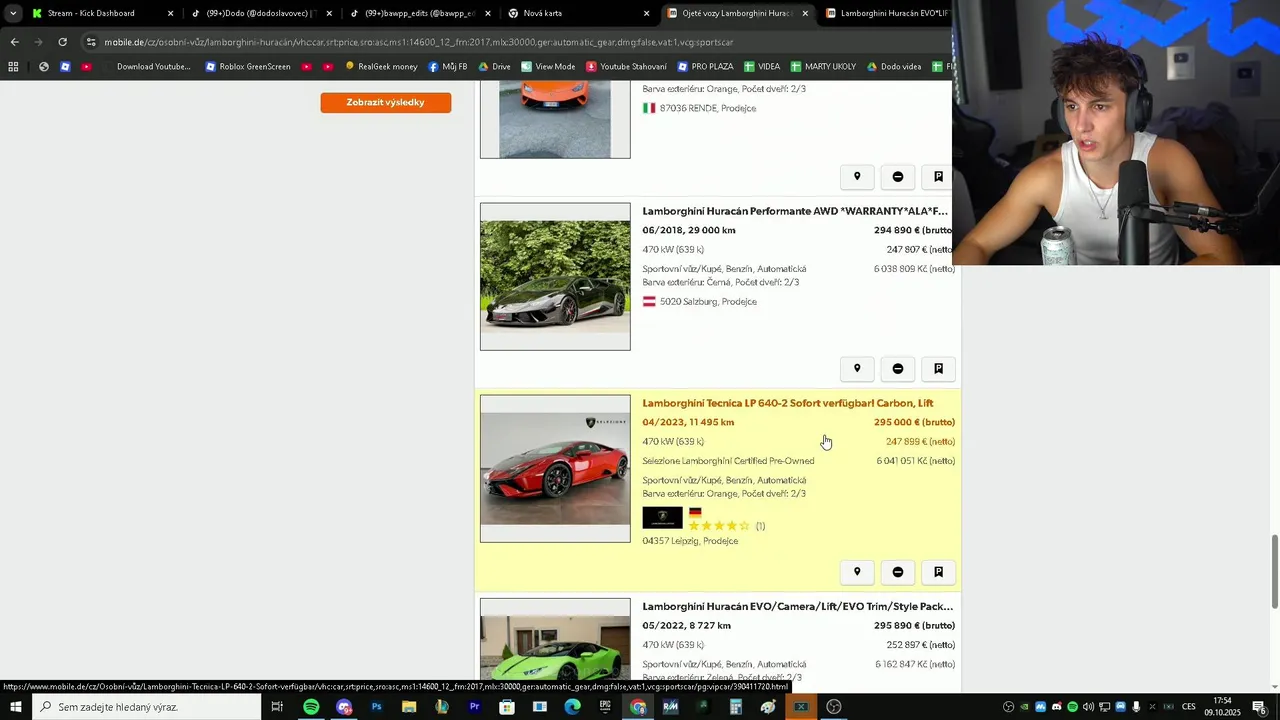This screenshot has height=720, width=1280.
Task: Open Lamborghini Huracán Performante AWD listing title
Action: (x=795, y=211)
